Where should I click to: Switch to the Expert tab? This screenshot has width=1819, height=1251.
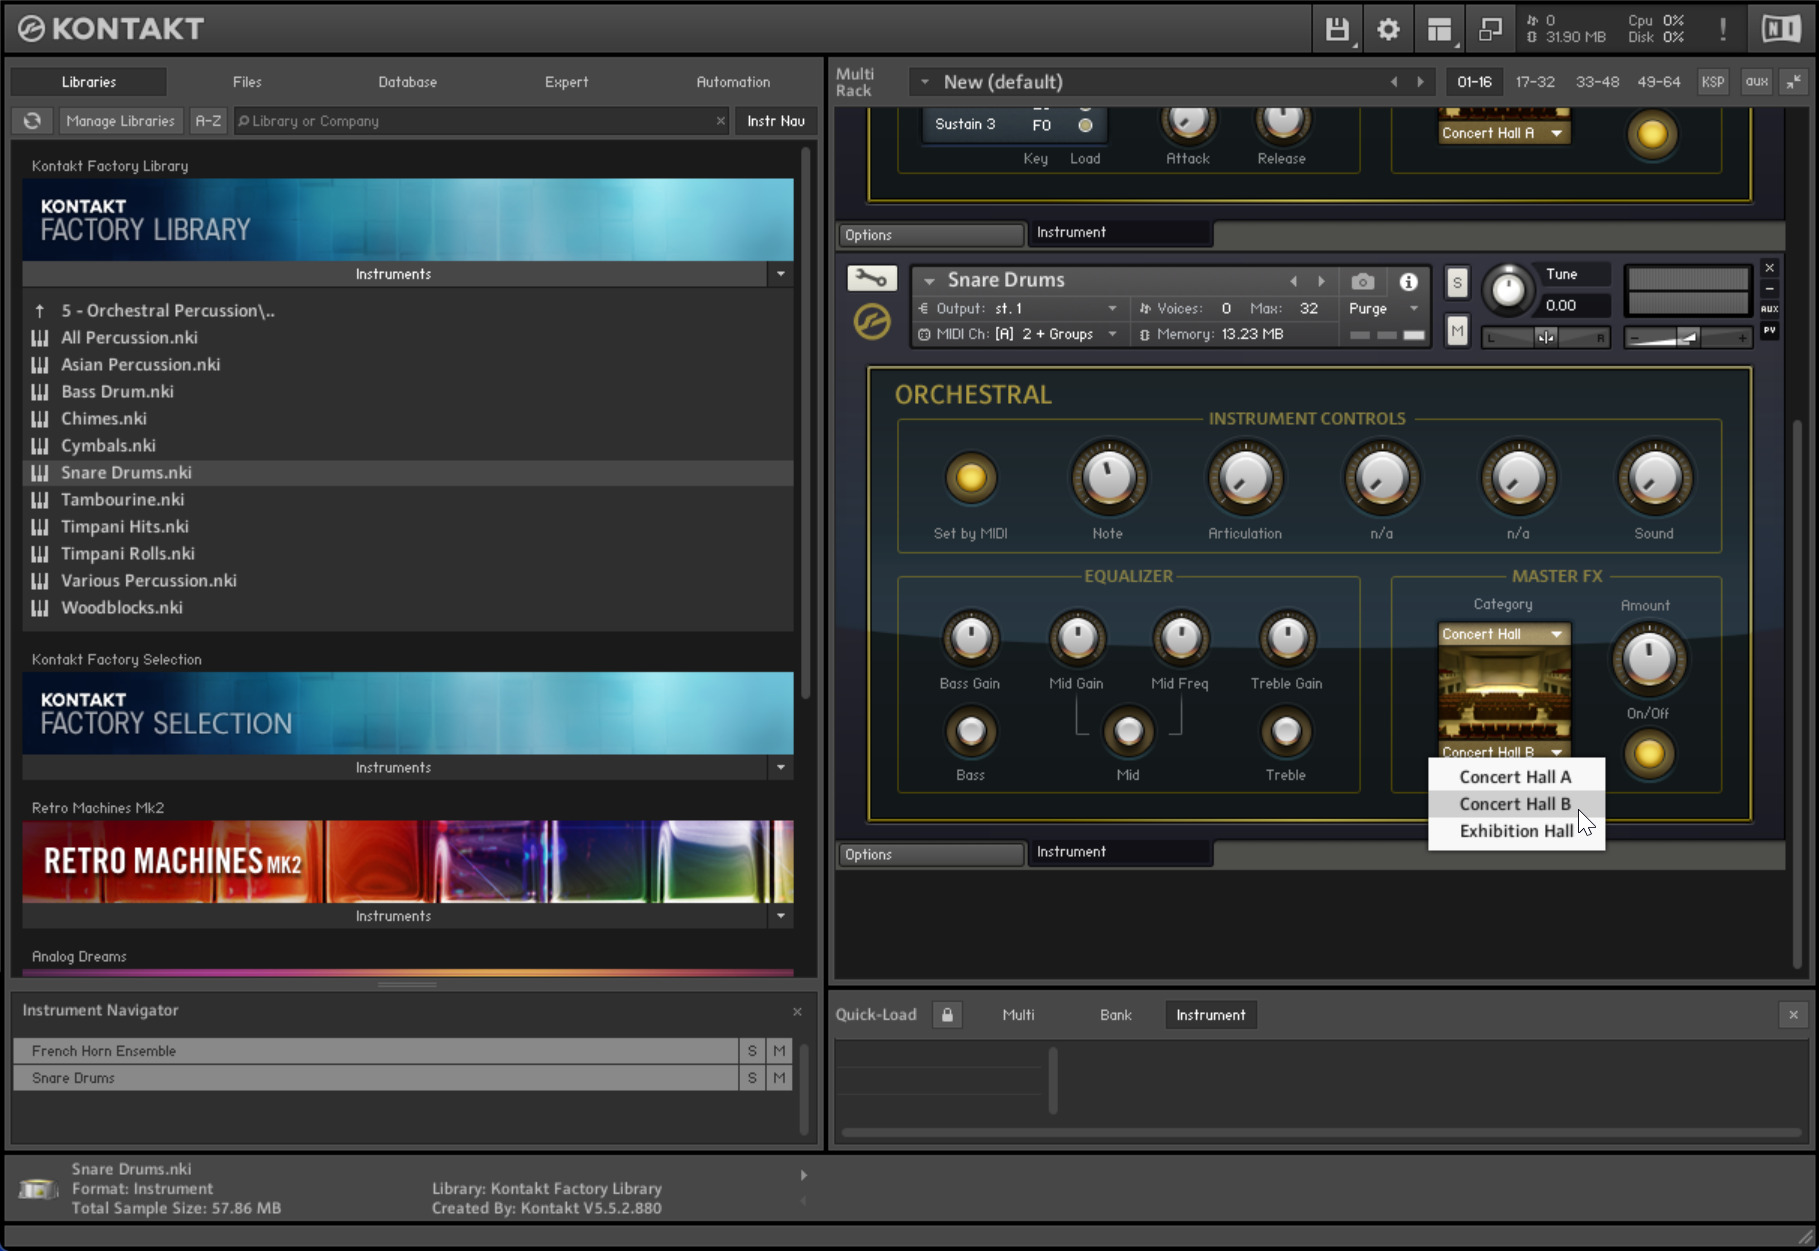(566, 82)
